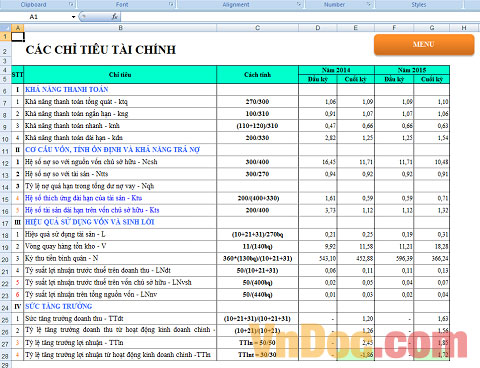
Task: Click the value 18,28
Action: tap(442, 247)
